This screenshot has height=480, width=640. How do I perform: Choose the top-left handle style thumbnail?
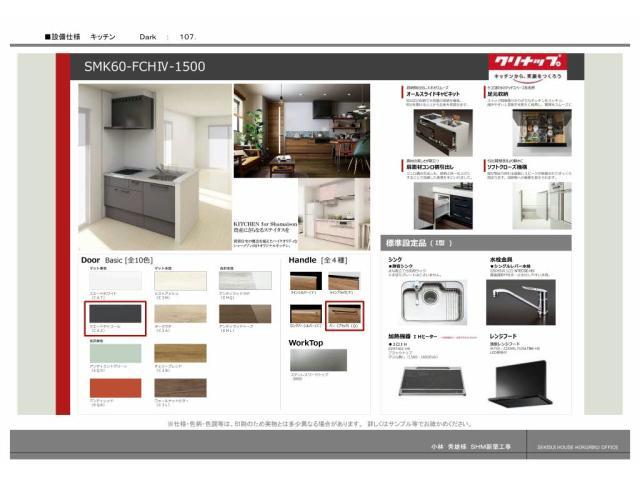[x=306, y=282]
